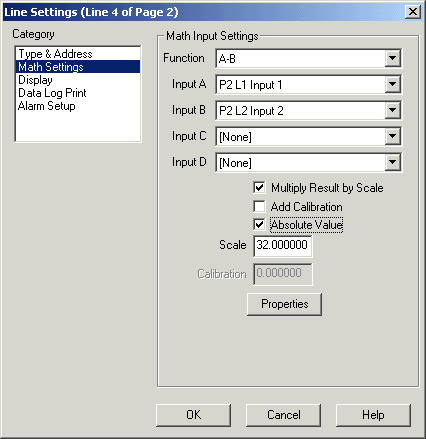Viewport: 426px width, 439px height.
Task: Close the Line Settings dialog
Action: pyautogui.click(x=413, y=12)
